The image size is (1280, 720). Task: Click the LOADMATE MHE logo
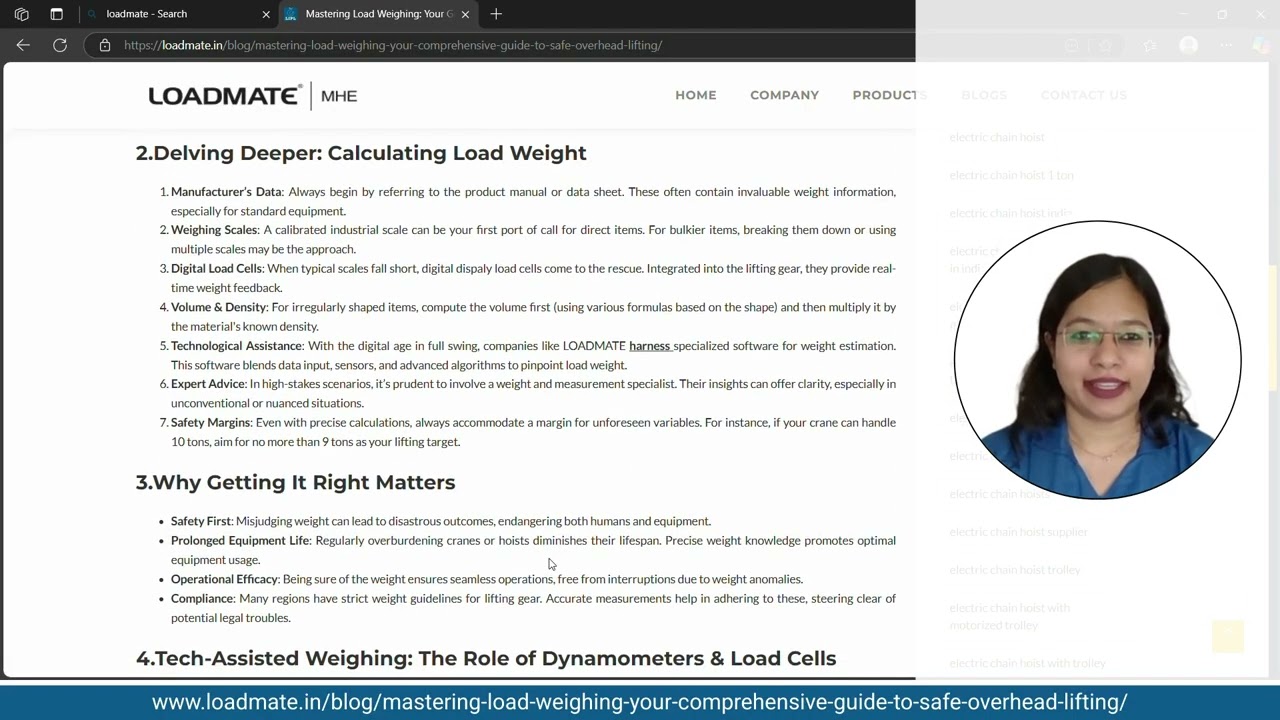(253, 96)
